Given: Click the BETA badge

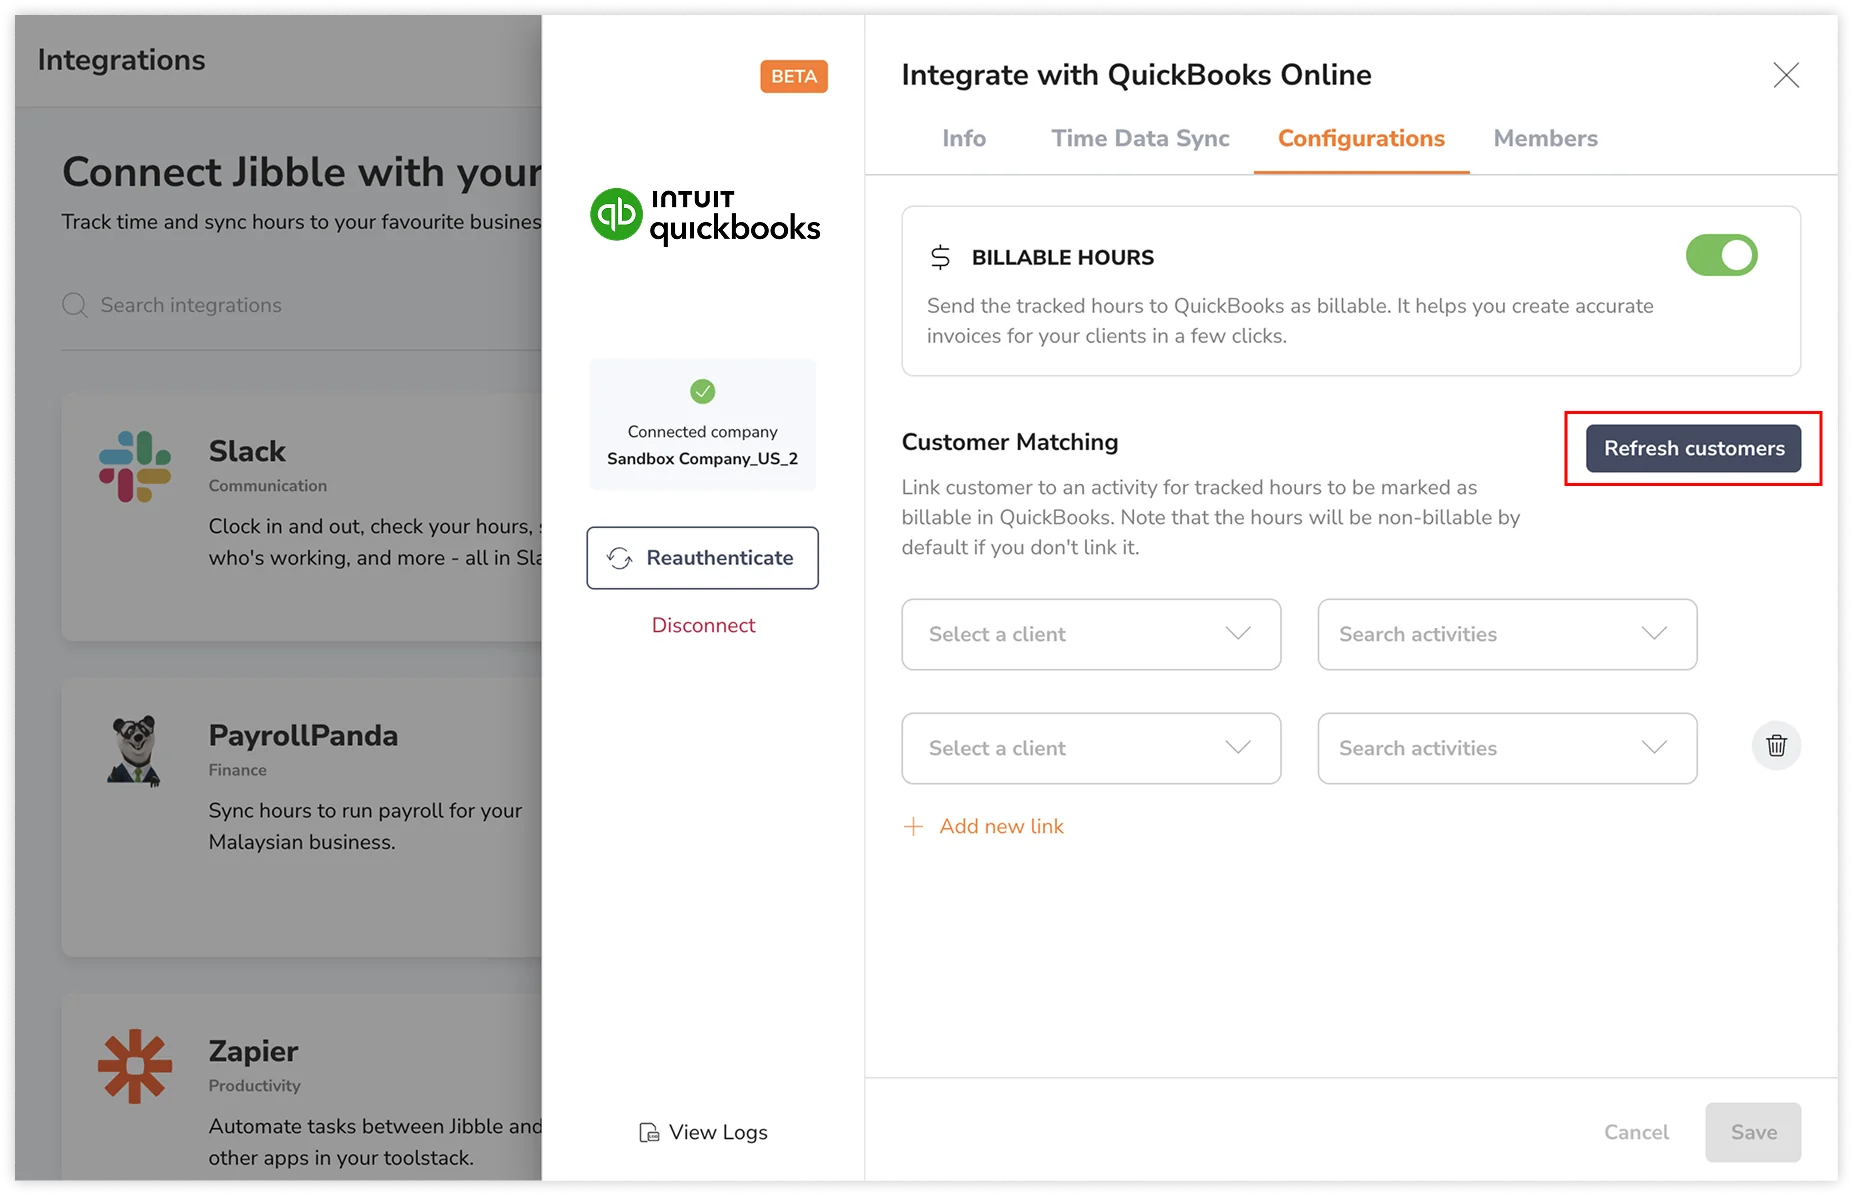Looking at the screenshot, I should pos(794,77).
